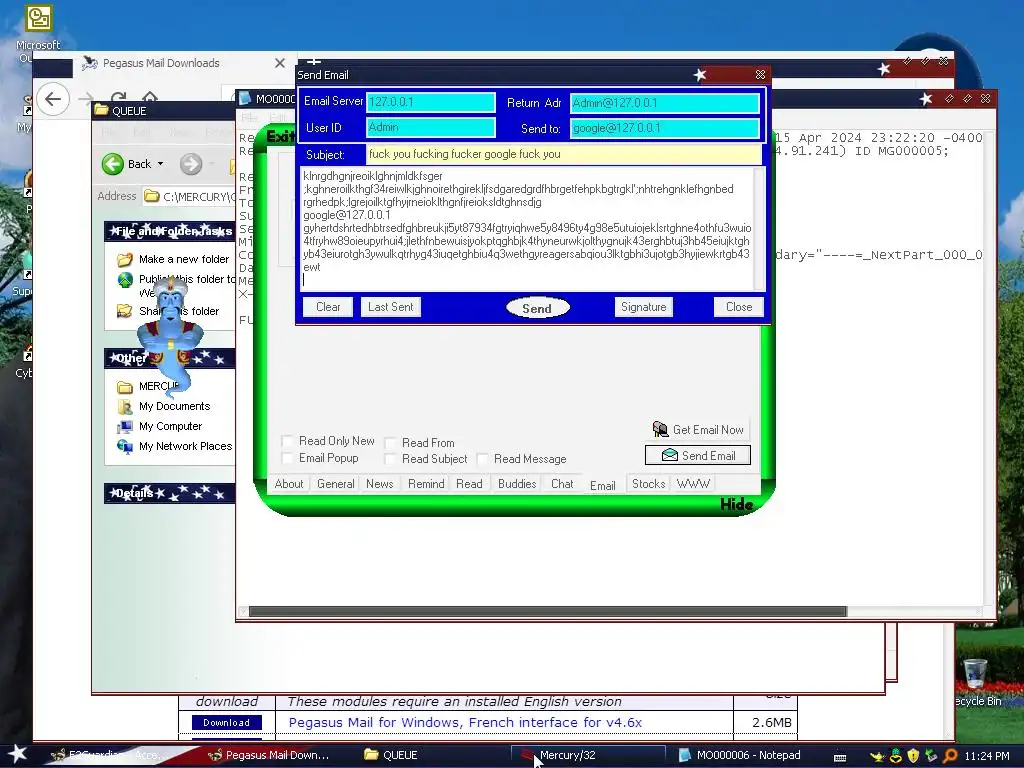Enable the Read Only New checkbox

[x=287, y=441]
